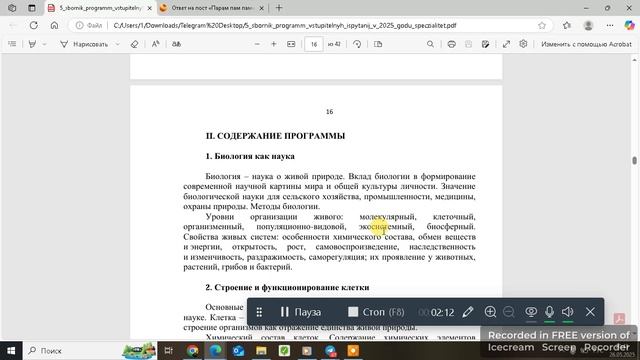Open the browser profile avatar

(588, 25)
